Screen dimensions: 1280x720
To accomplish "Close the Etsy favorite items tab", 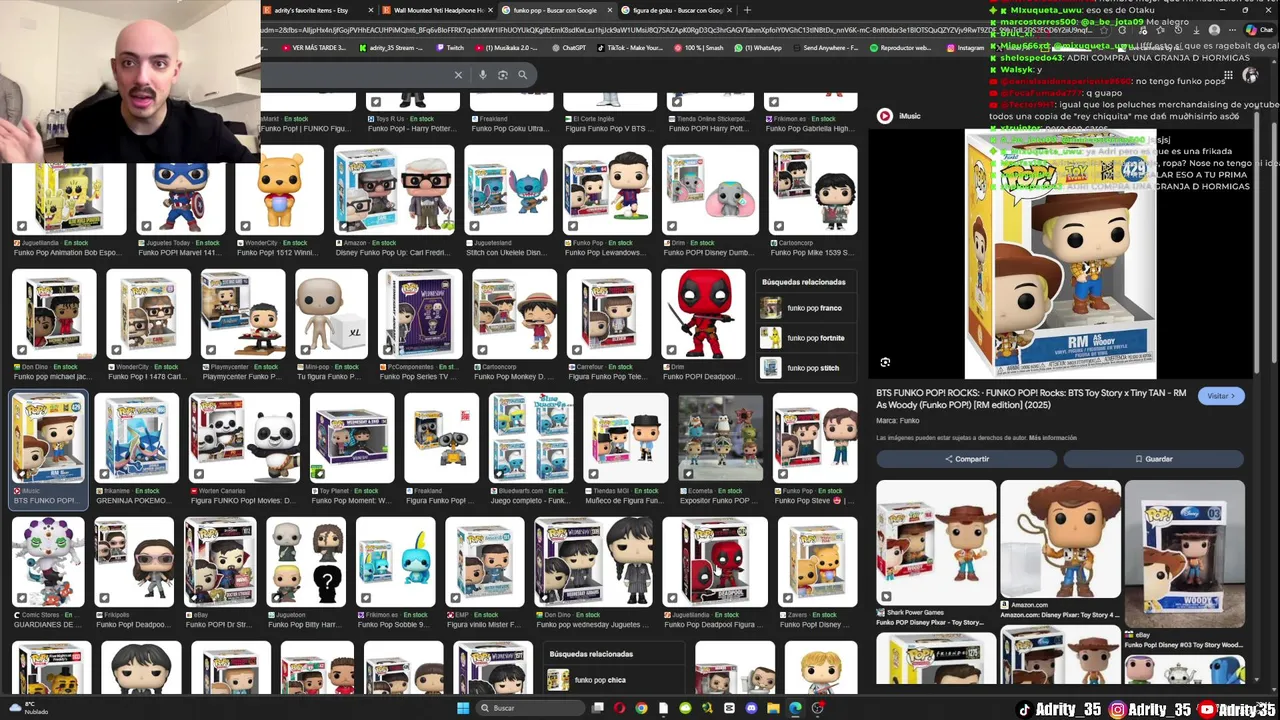I will click(x=371, y=10).
